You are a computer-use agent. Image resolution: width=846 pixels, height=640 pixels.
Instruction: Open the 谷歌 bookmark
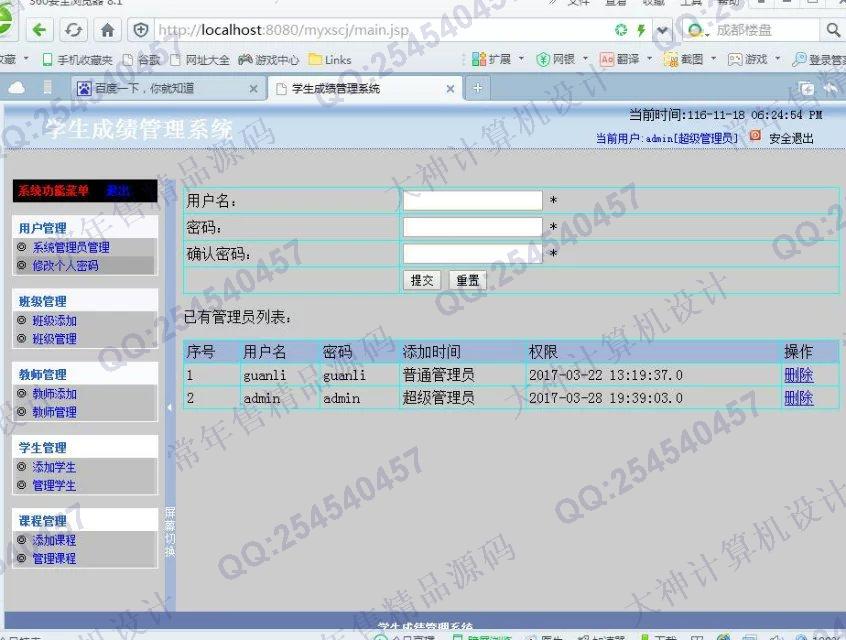141,60
